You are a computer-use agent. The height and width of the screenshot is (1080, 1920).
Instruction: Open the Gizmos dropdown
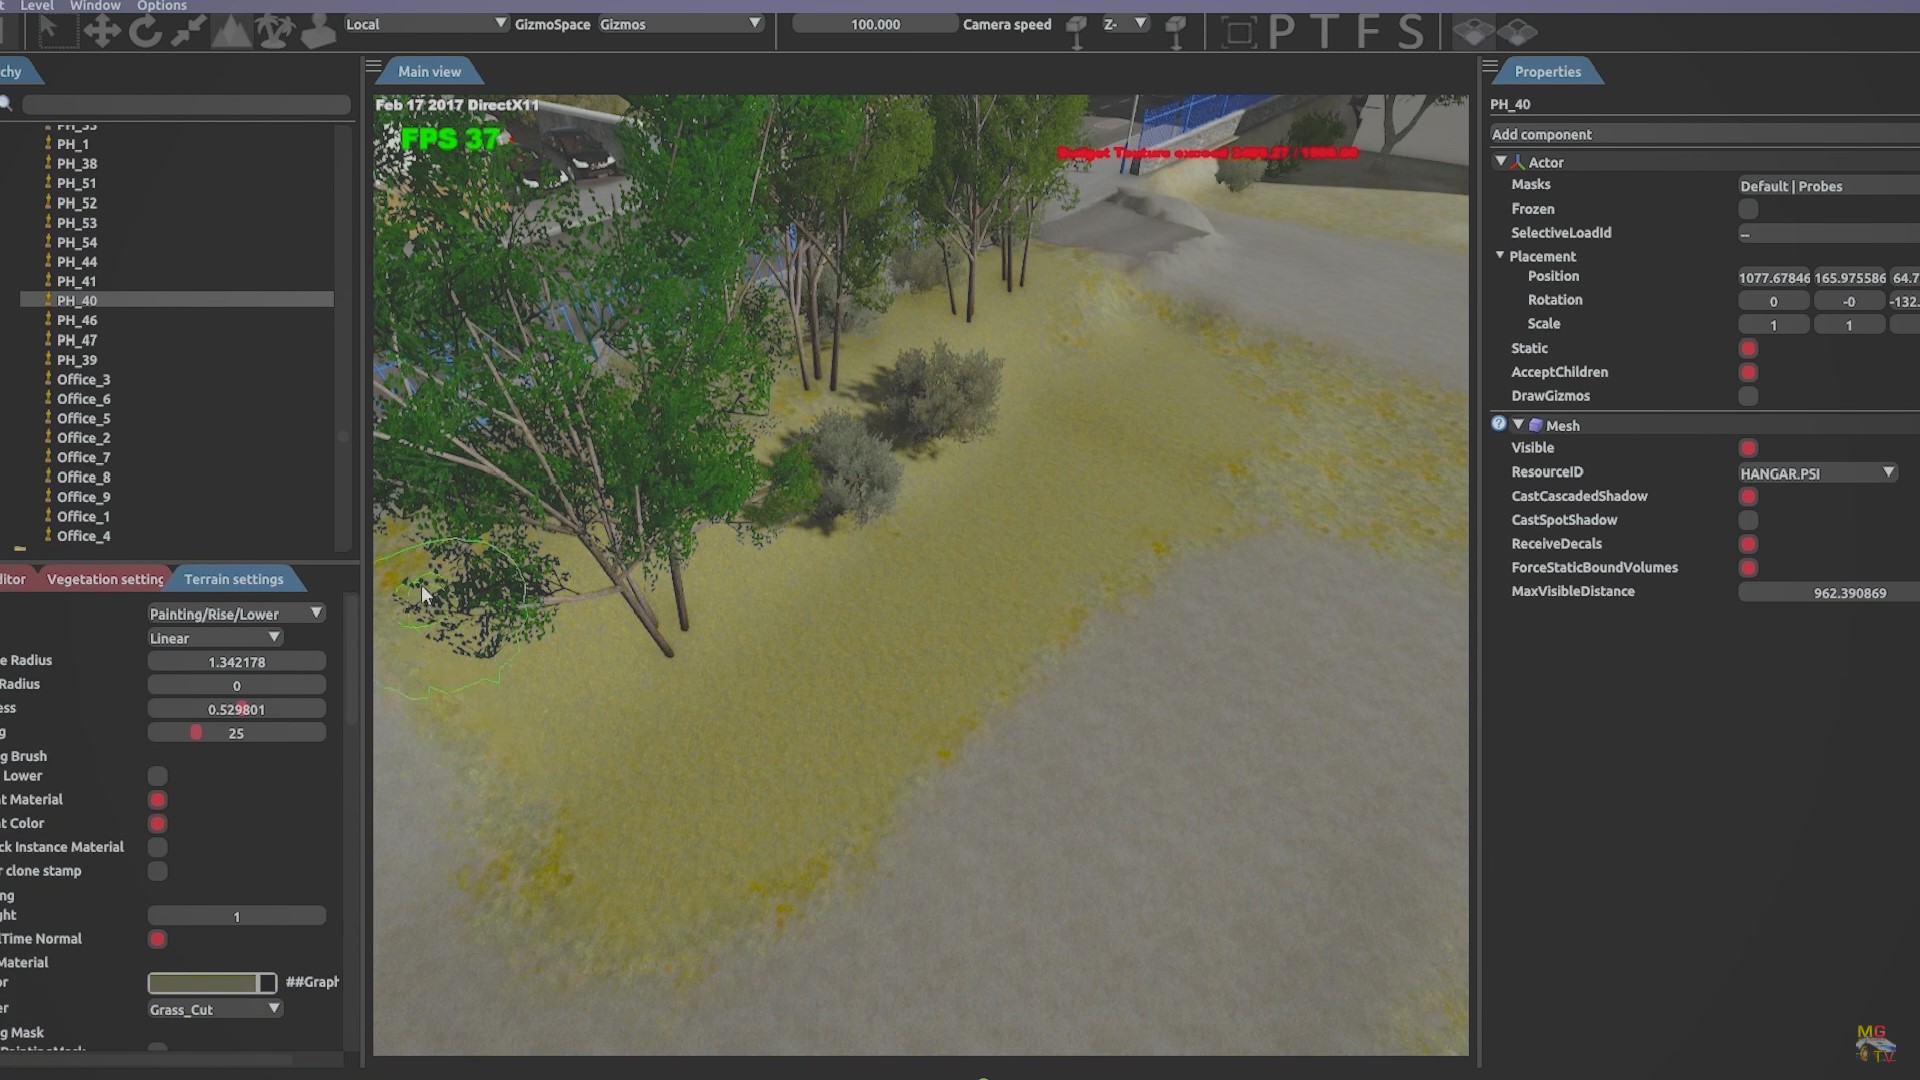[680, 24]
